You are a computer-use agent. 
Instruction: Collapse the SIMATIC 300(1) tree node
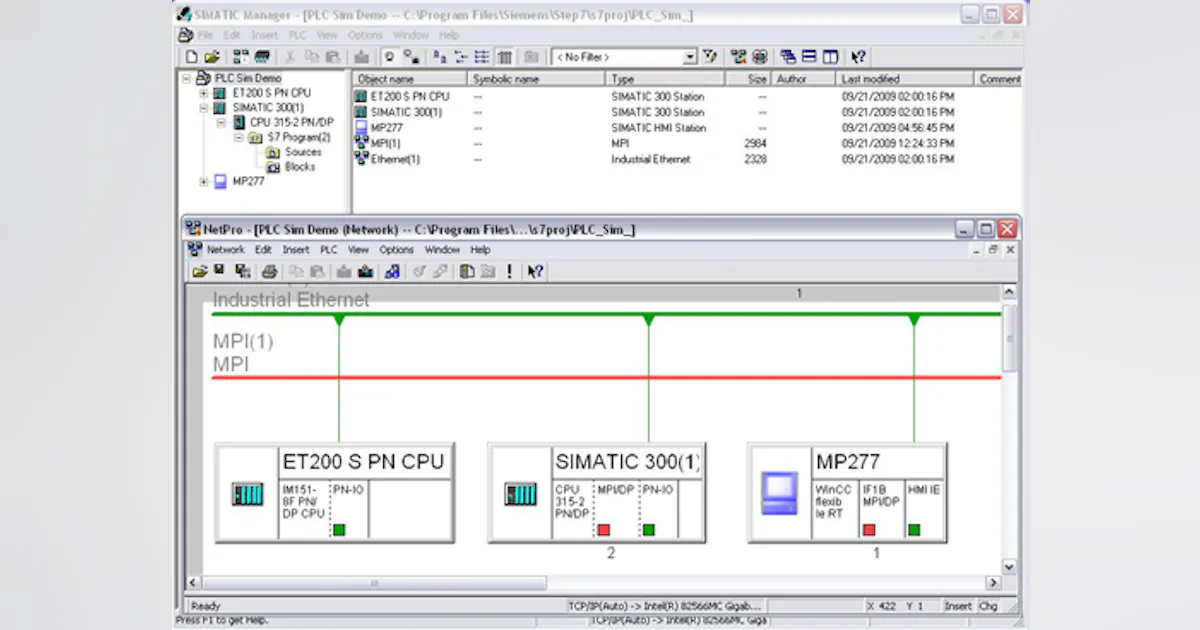point(204,107)
